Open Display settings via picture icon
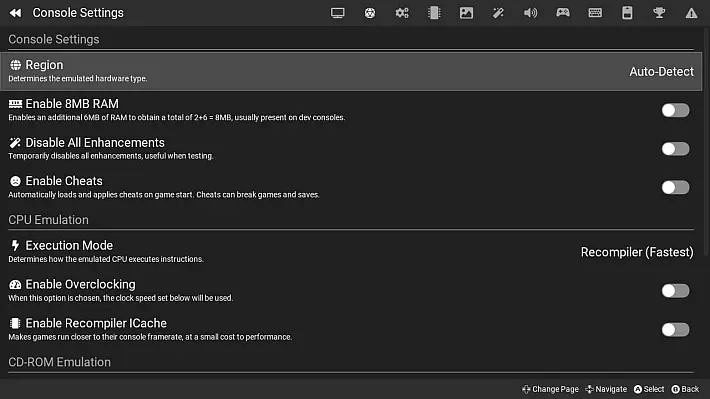The width and height of the screenshot is (710, 399). (466, 13)
